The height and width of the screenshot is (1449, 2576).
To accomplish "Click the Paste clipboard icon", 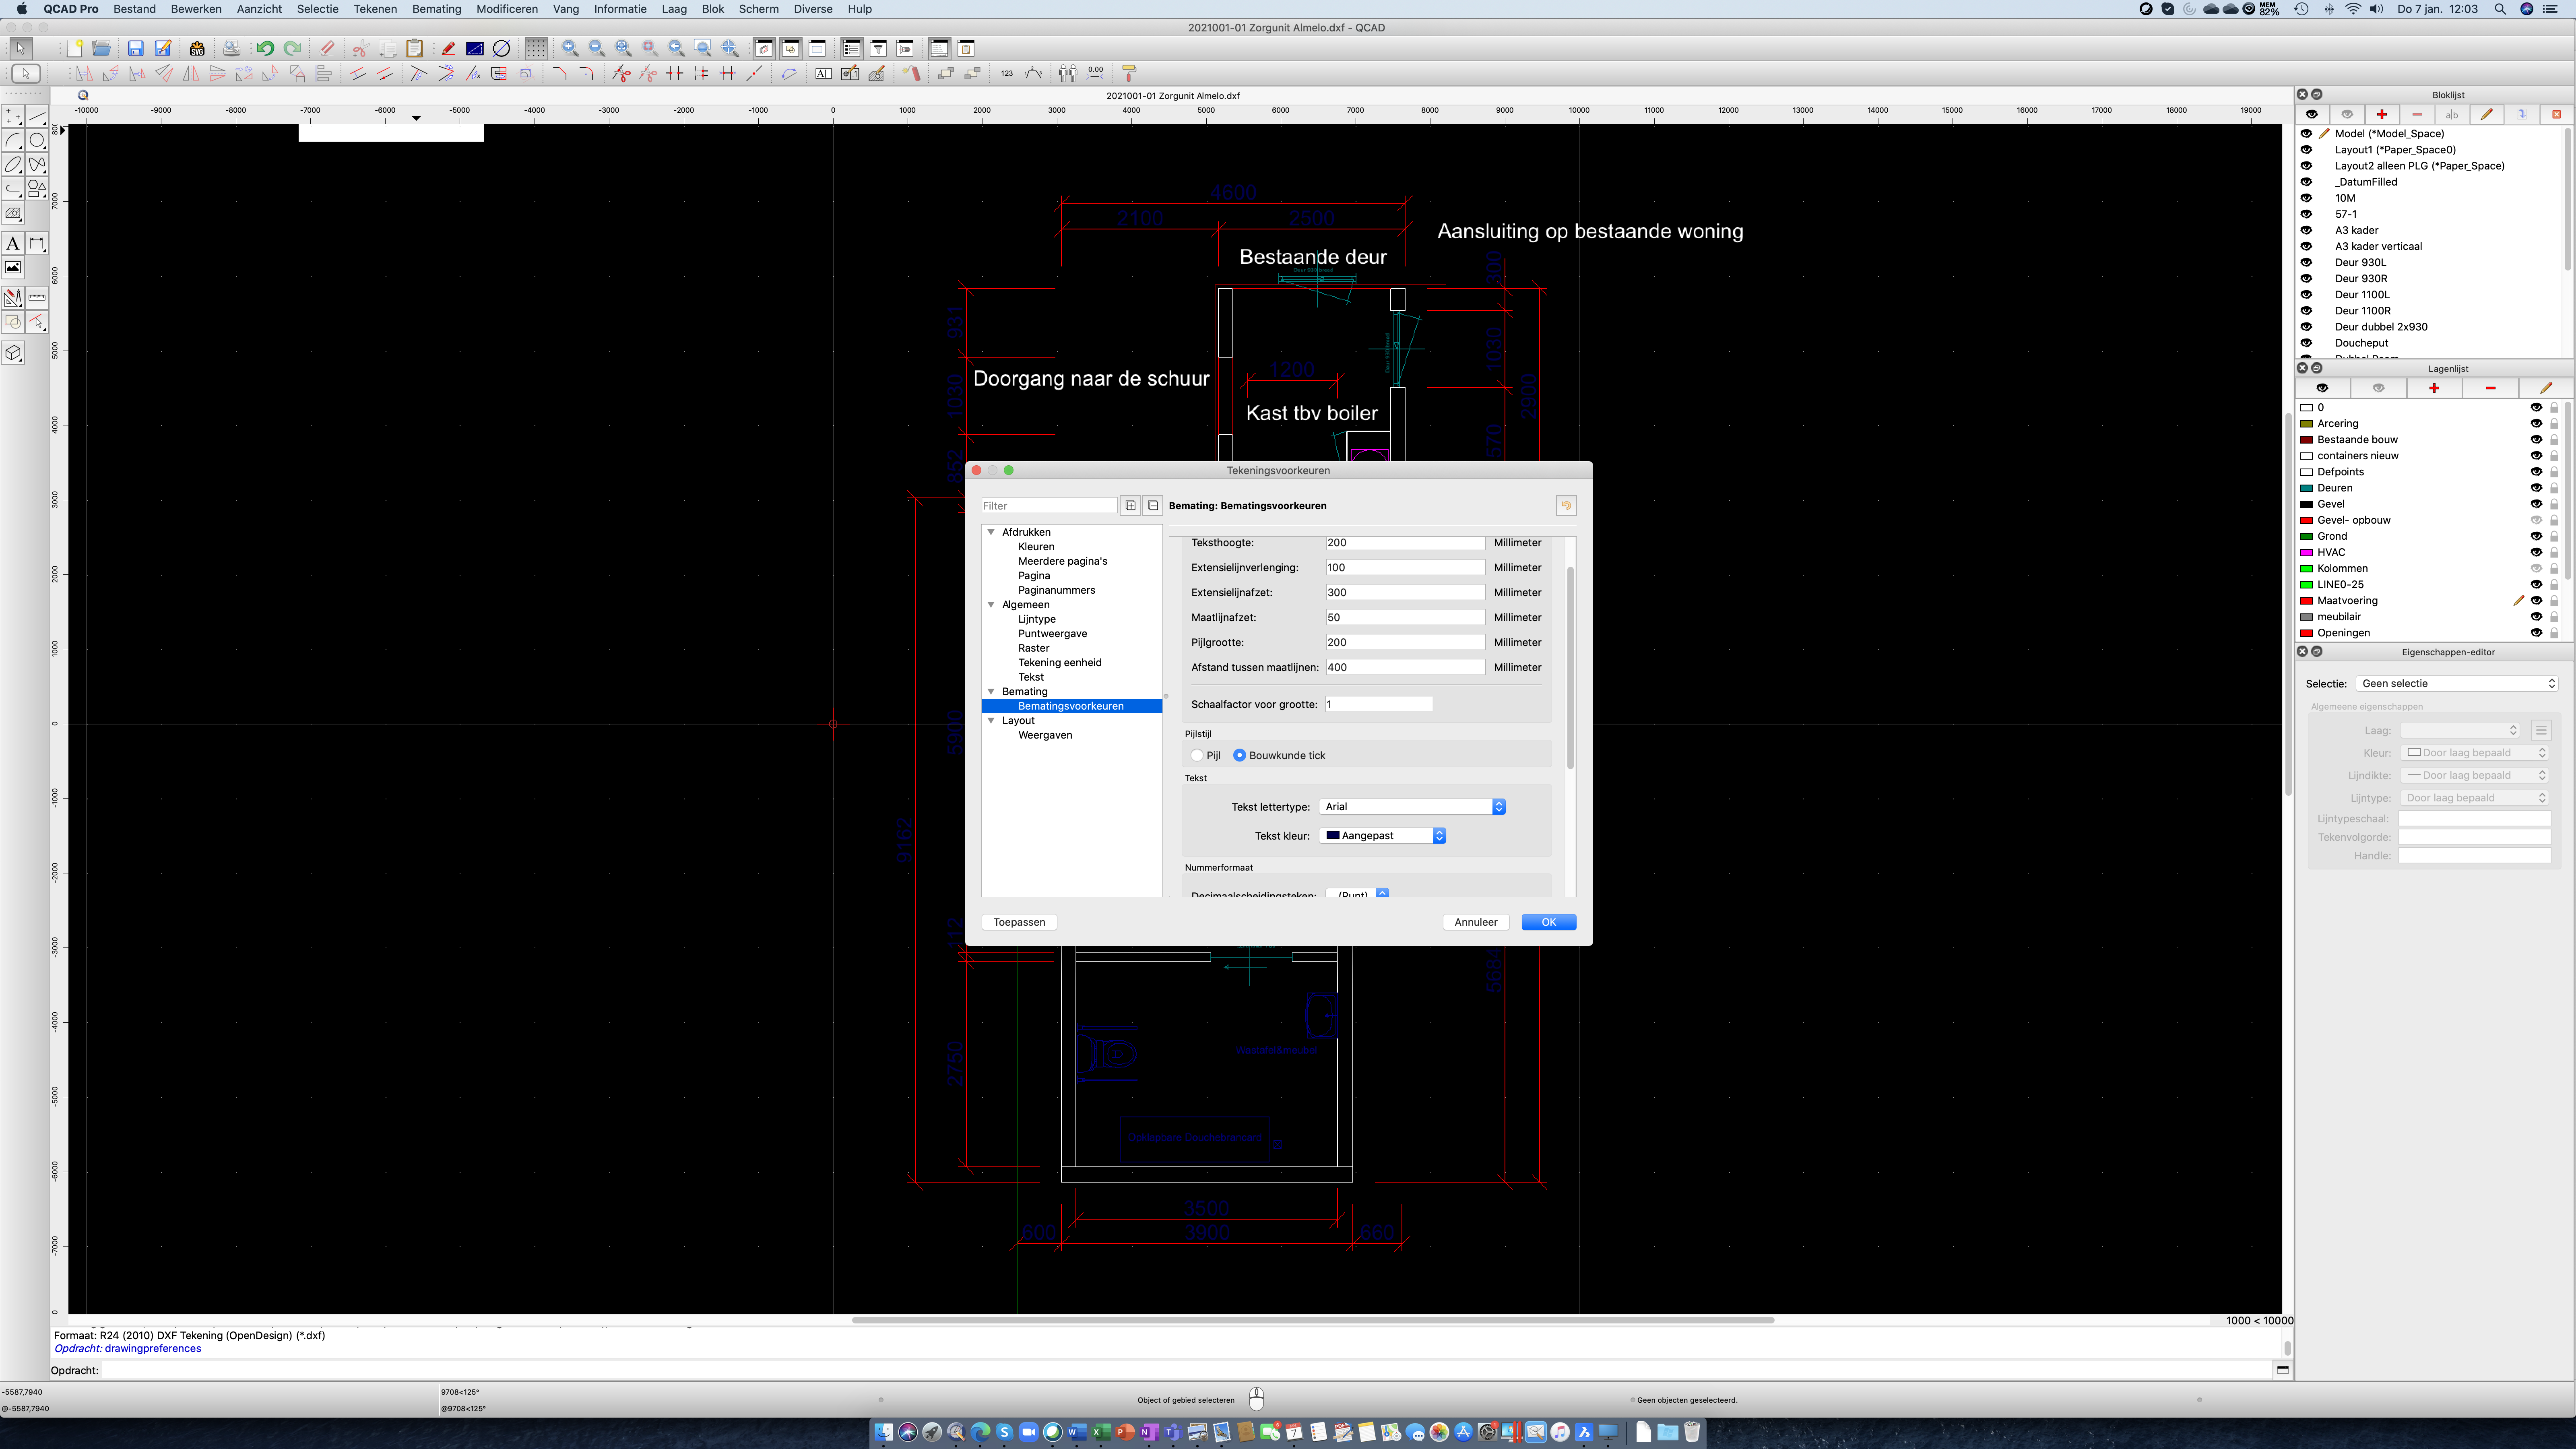I will 414,48.
